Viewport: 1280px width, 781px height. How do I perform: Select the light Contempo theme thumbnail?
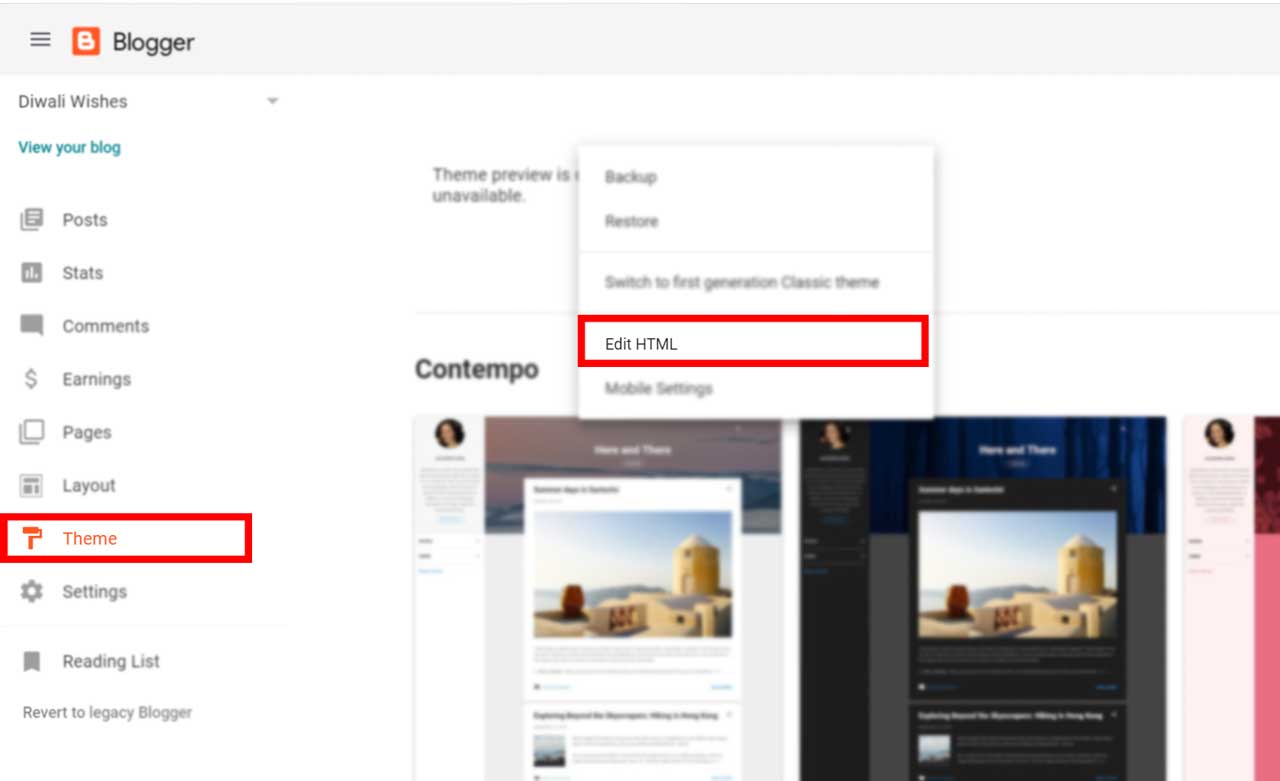598,598
